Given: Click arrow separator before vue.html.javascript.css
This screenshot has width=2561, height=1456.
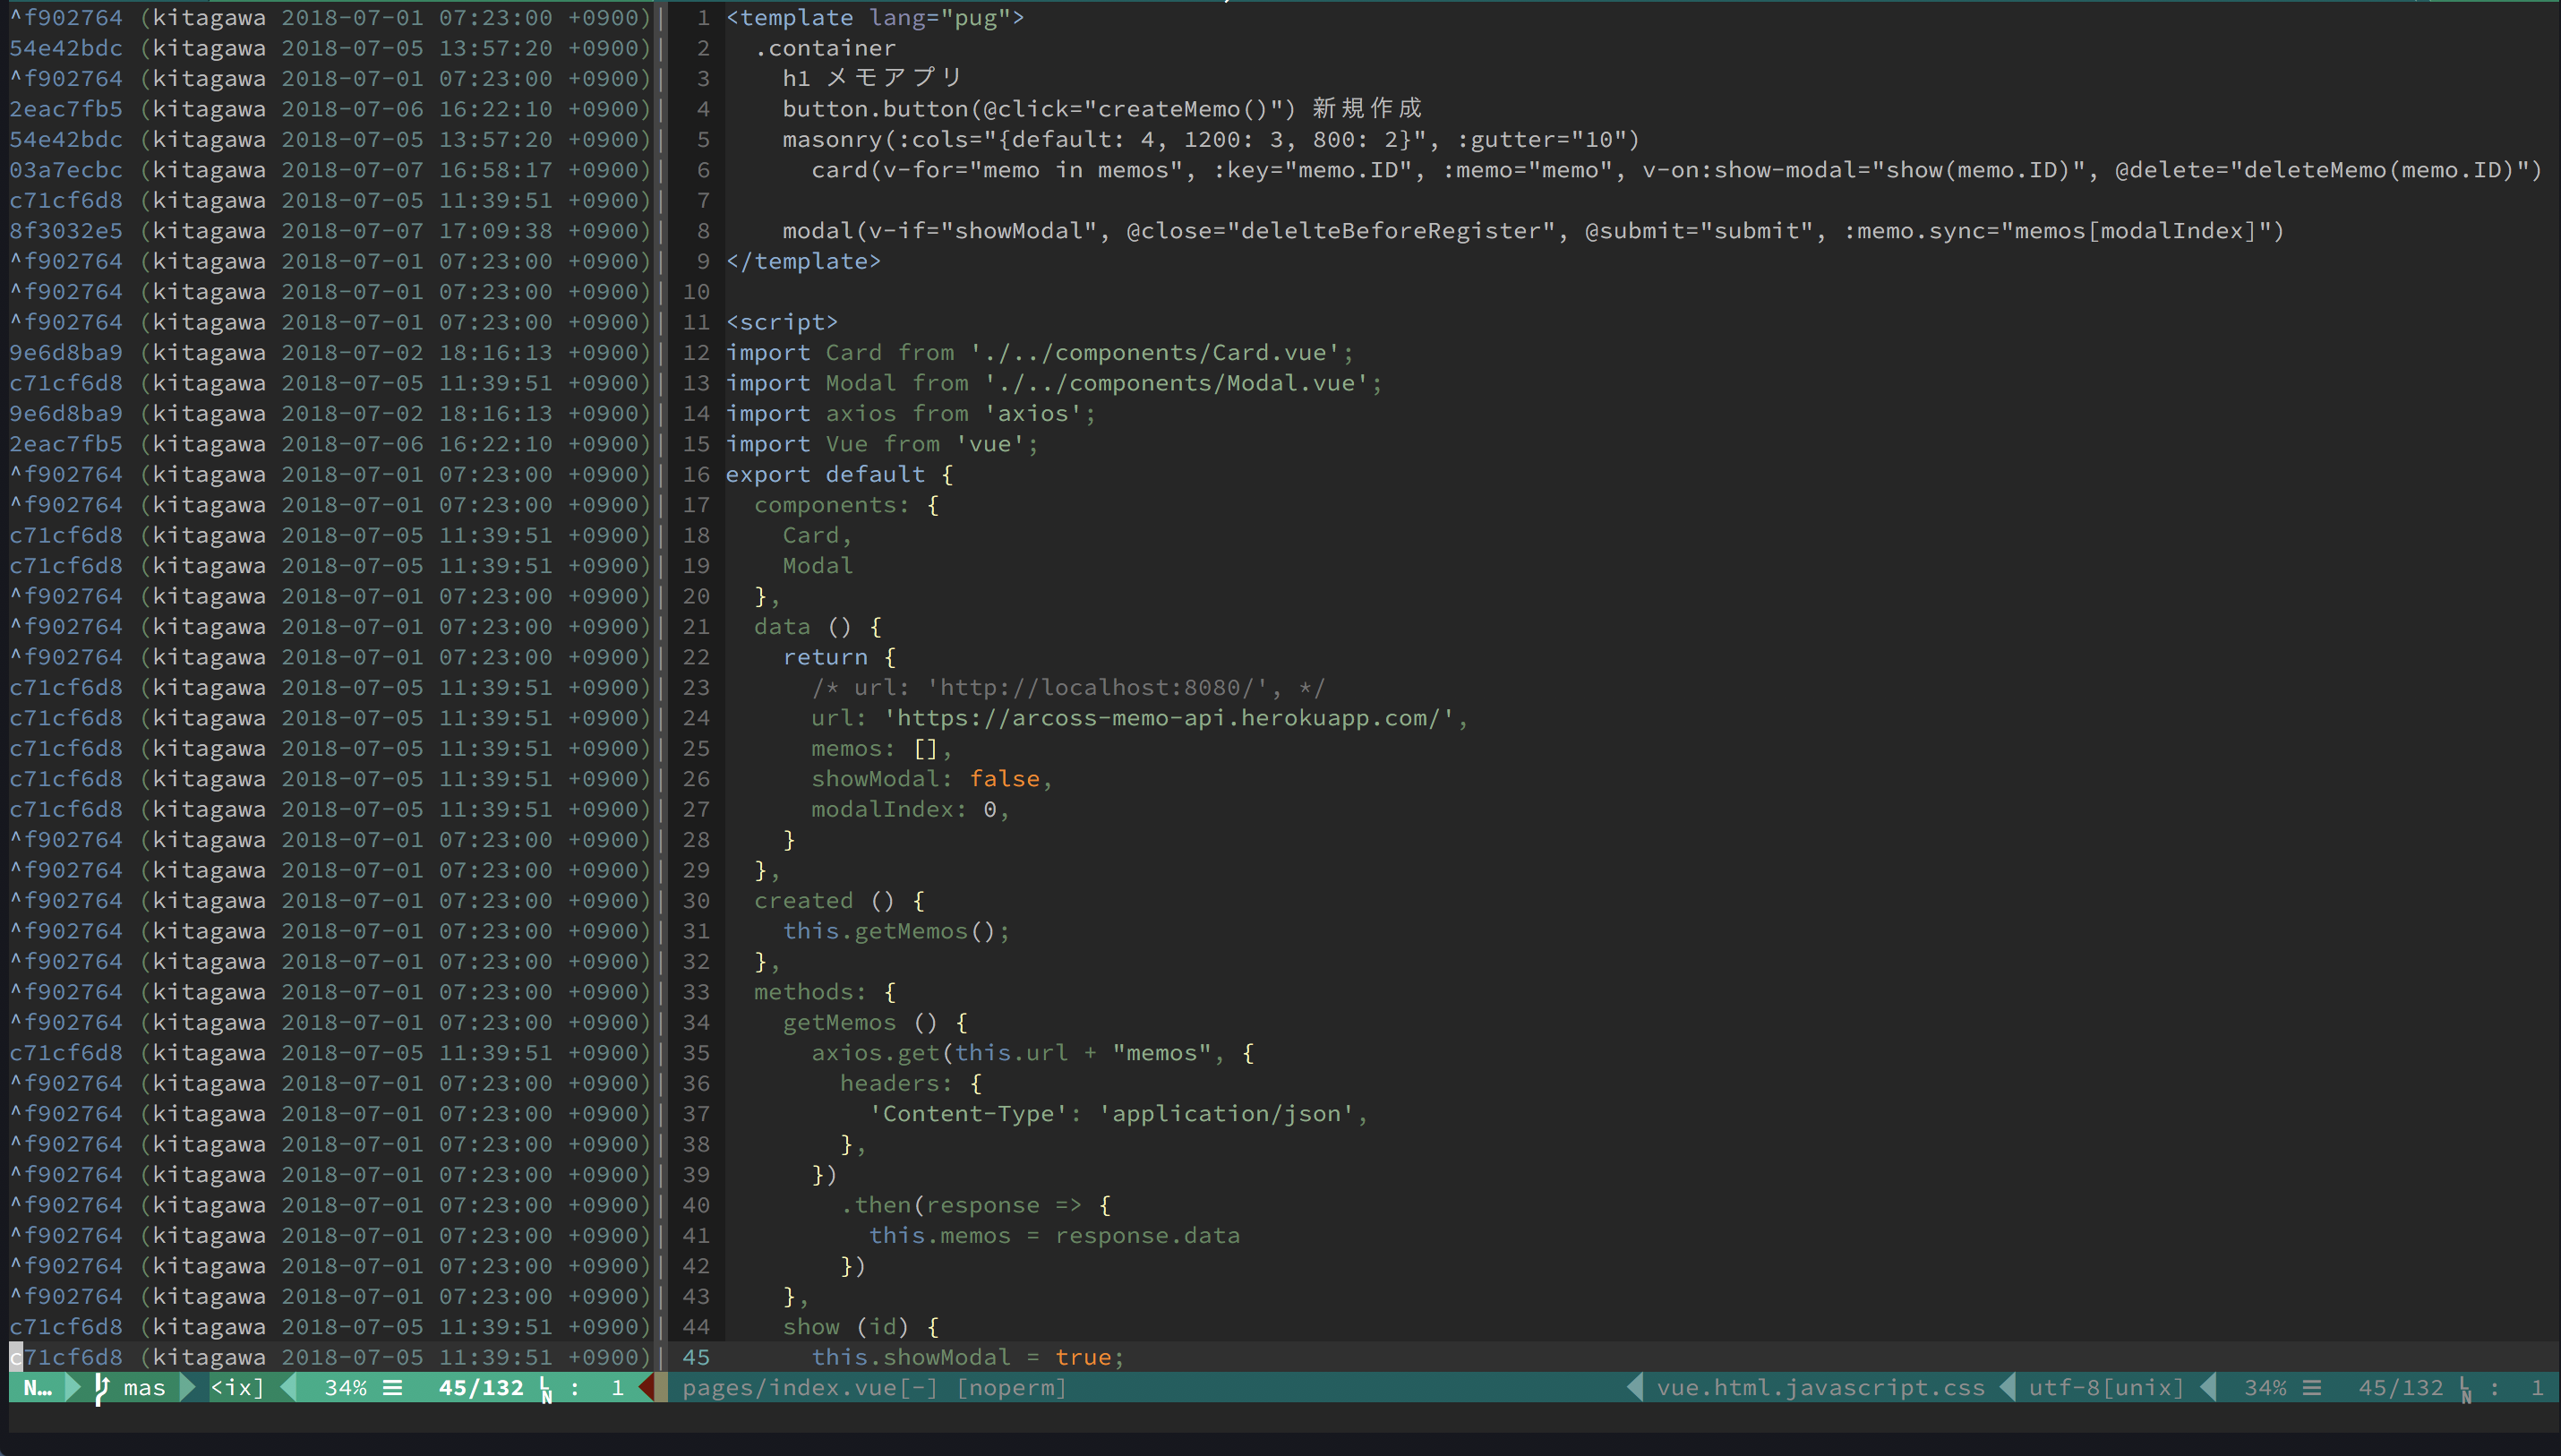Looking at the screenshot, I should tap(1635, 1388).
